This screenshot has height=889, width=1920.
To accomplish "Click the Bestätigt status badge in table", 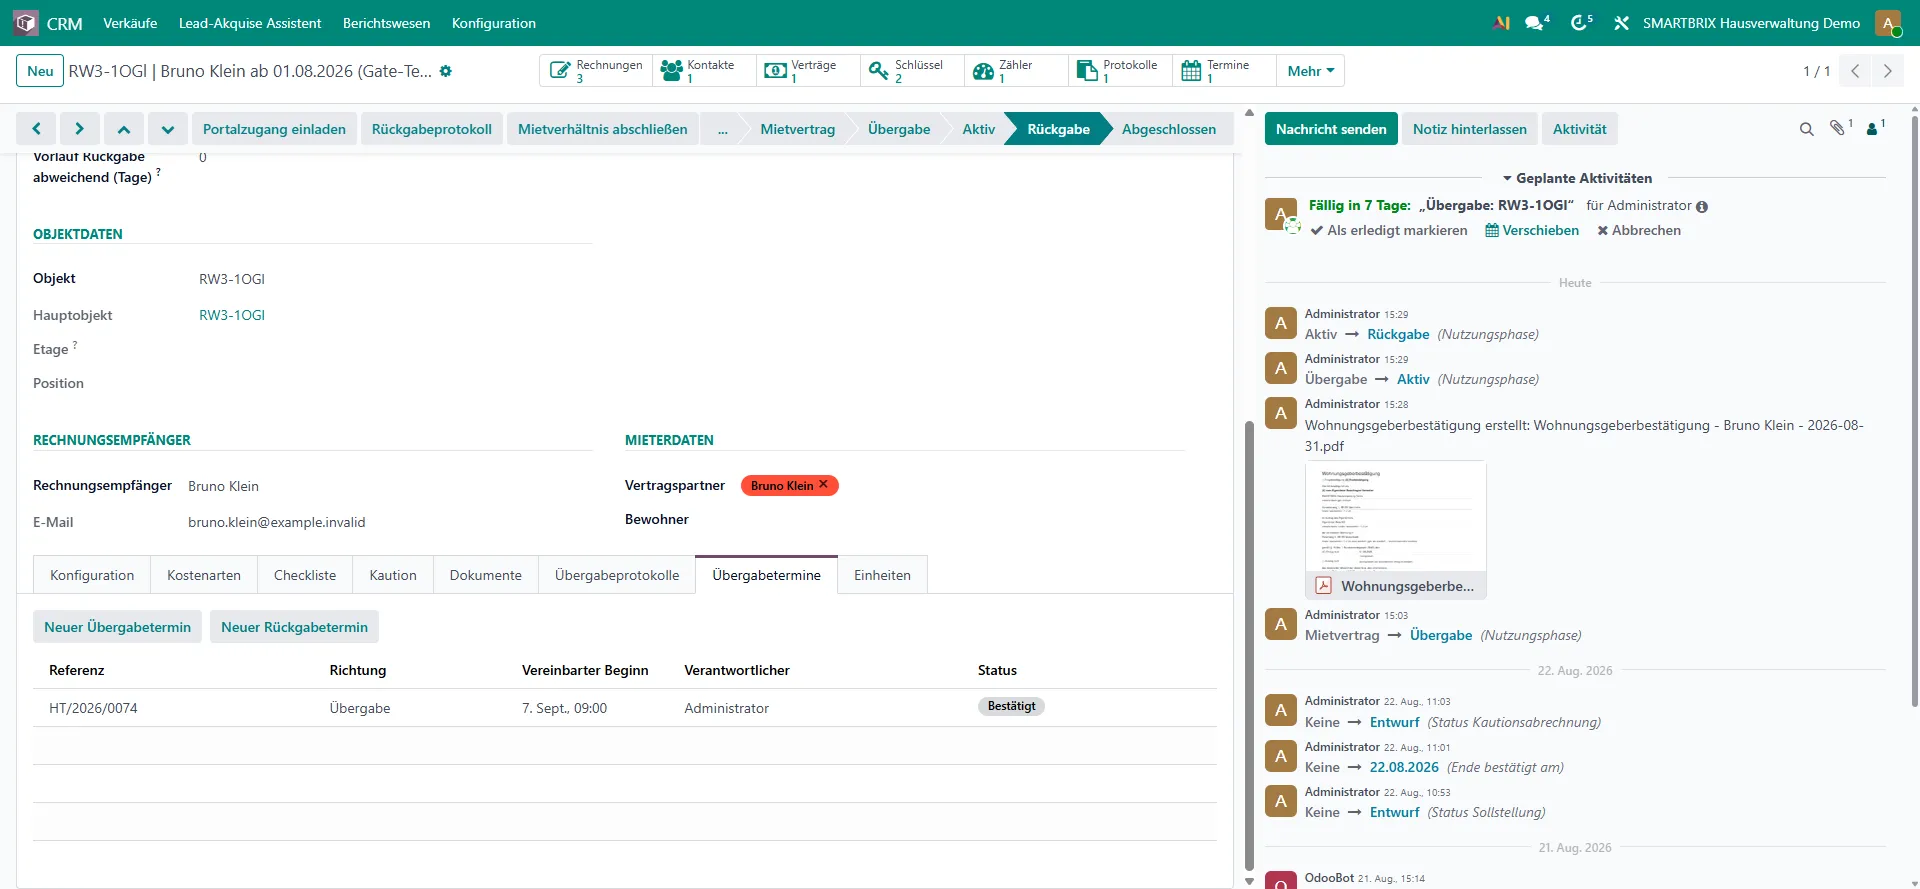I will [1011, 706].
